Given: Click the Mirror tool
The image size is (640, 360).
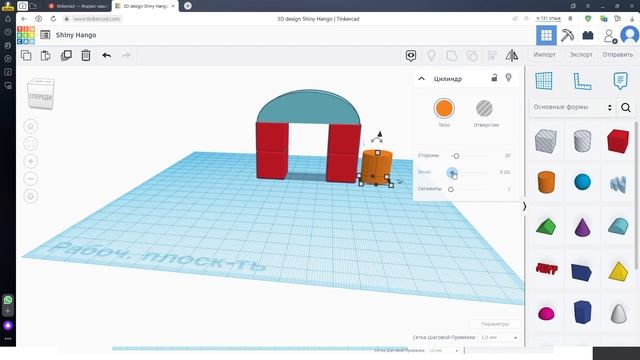Looking at the screenshot, I should [x=512, y=56].
